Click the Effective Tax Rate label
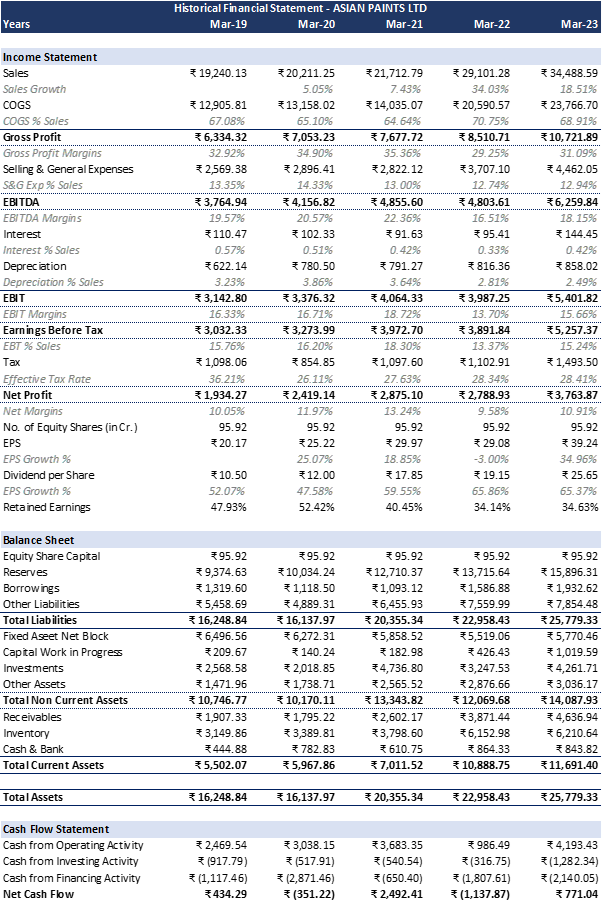The image size is (602, 904). click(45, 379)
